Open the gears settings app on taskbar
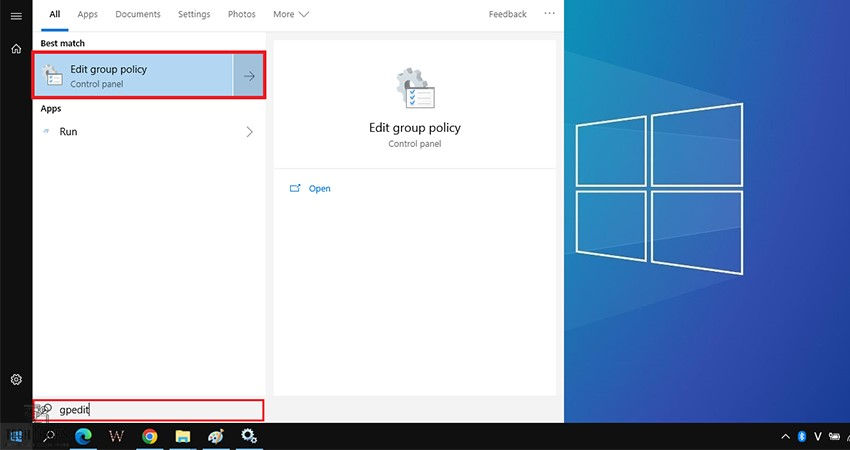The height and width of the screenshot is (450, 850). [249, 436]
